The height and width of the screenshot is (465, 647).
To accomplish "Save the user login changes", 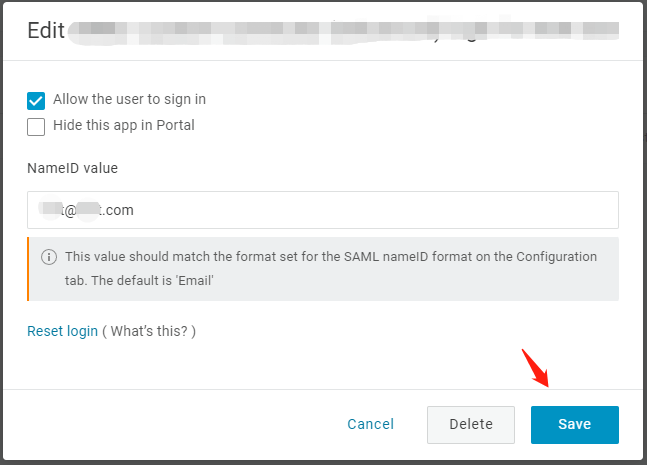I will tap(575, 425).
